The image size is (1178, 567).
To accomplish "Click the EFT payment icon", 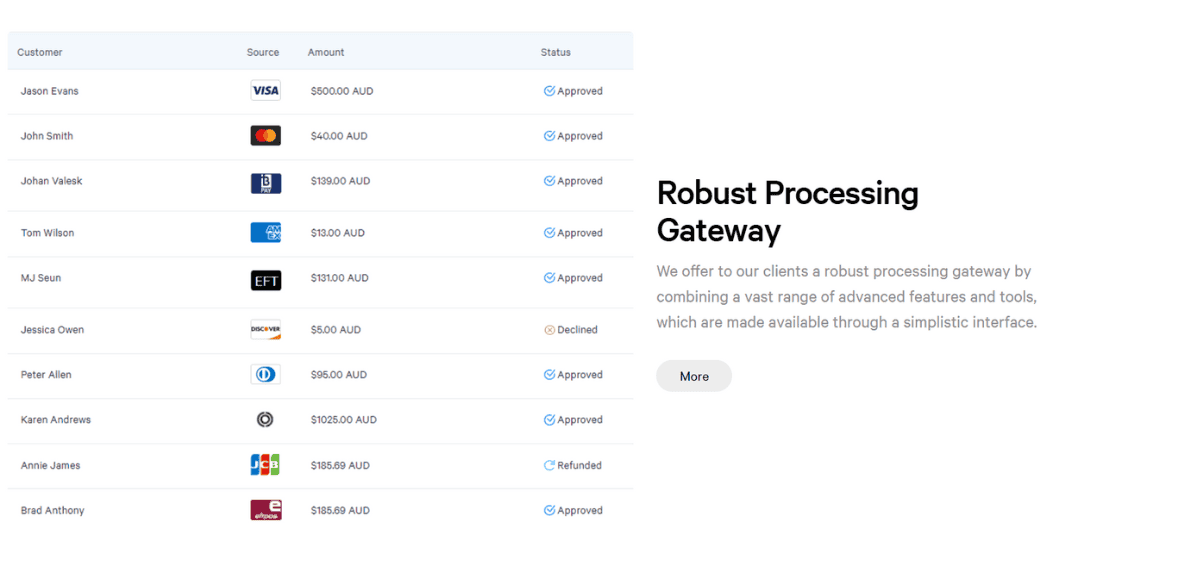I will coord(265,279).
